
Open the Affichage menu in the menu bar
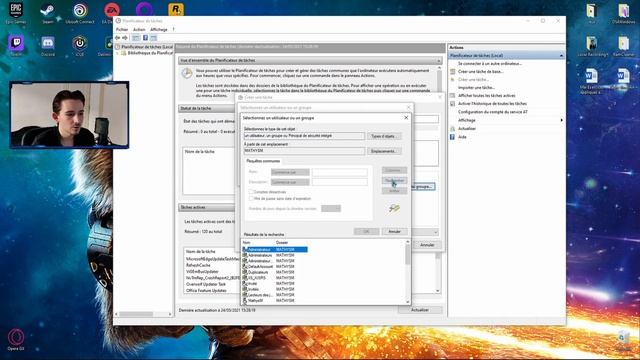[159, 29]
